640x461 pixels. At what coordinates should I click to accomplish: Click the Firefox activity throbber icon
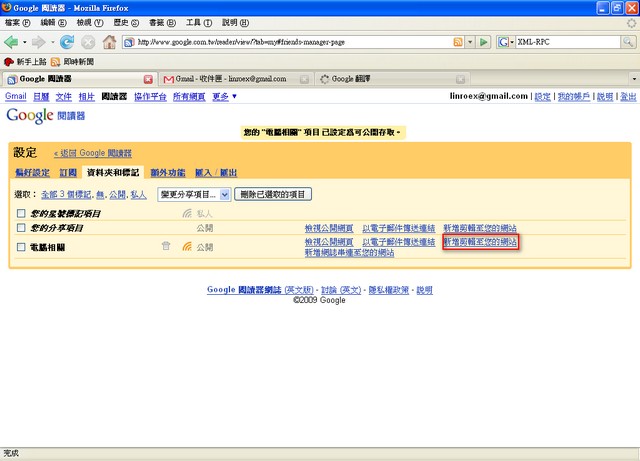pyautogui.click(x=631, y=23)
